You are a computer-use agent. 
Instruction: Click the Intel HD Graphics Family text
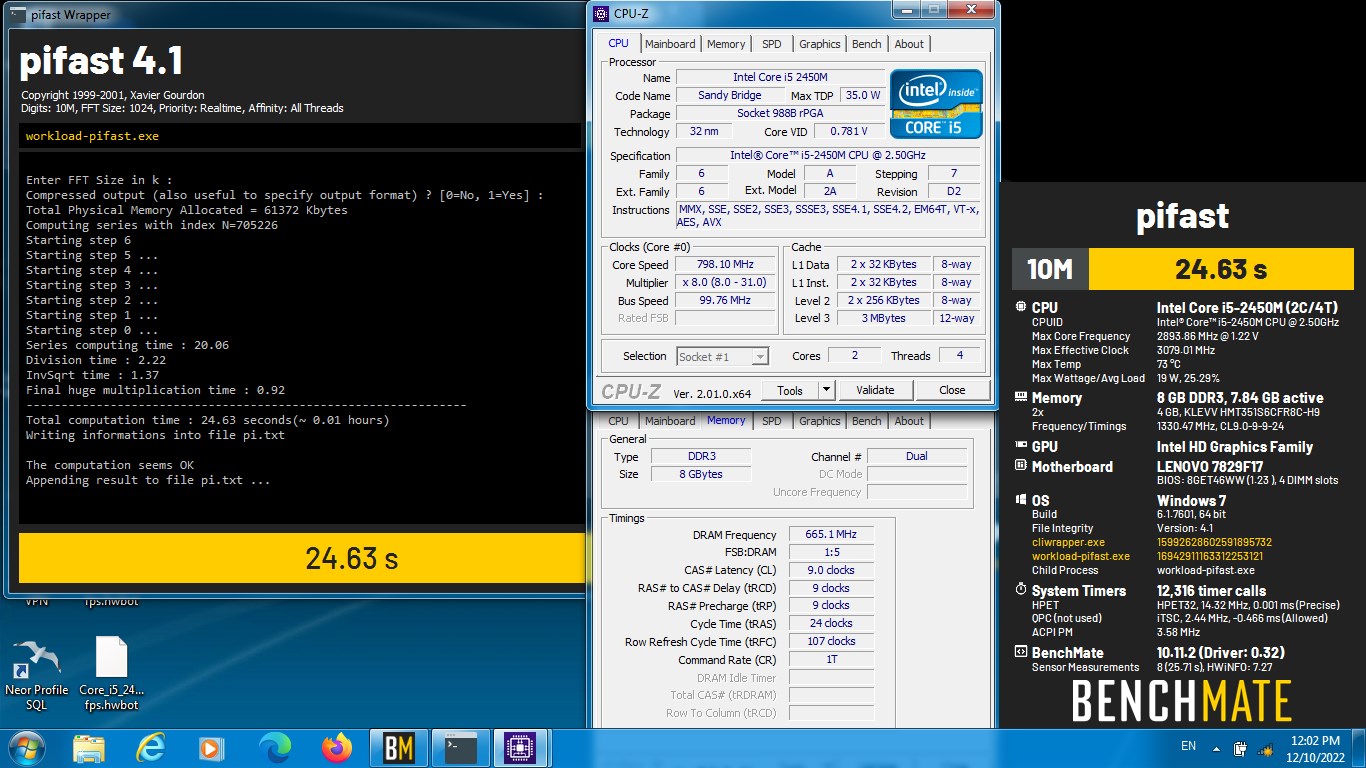pyautogui.click(x=1235, y=447)
